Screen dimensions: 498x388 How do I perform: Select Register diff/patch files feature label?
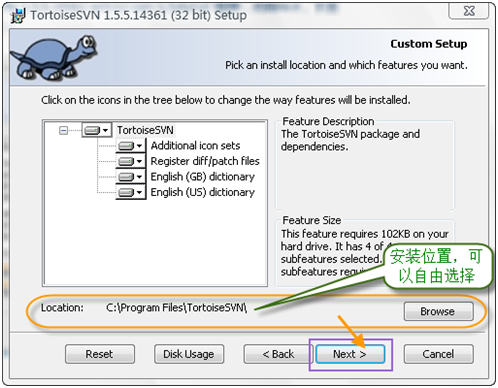[x=205, y=161]
